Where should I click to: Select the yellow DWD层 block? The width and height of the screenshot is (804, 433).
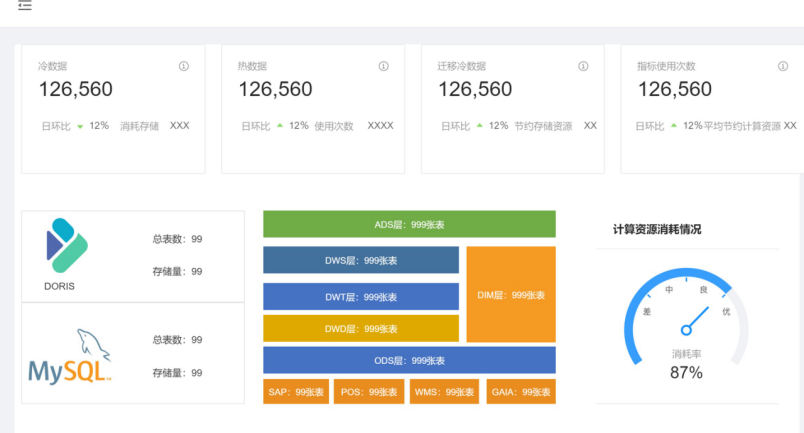tap(361, 328)
